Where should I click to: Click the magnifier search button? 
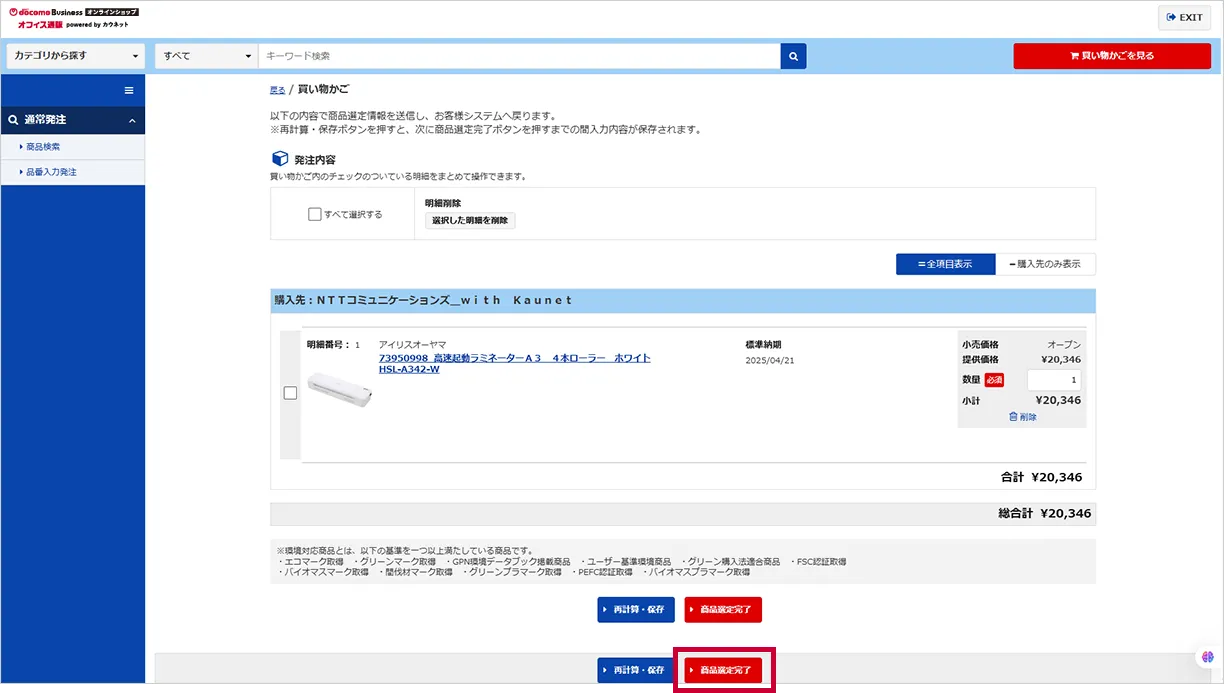point(793,56)
